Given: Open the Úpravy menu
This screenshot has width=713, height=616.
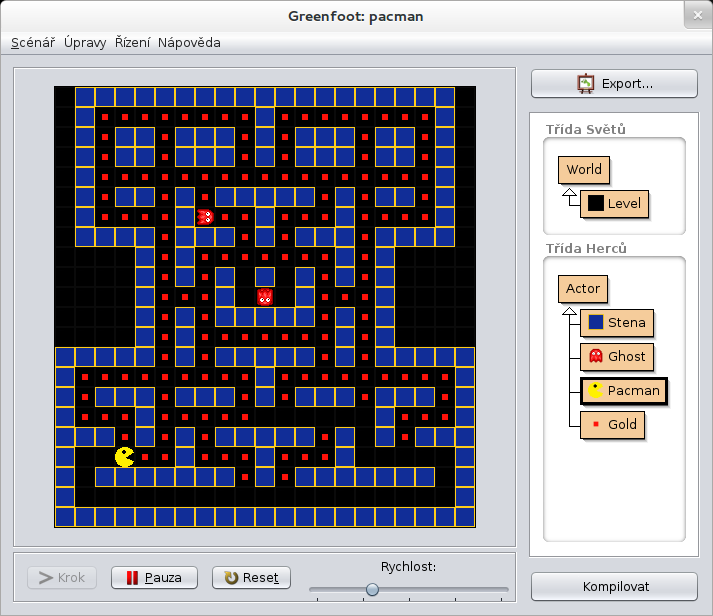Looking at the screenshot, I should [85, 43].
